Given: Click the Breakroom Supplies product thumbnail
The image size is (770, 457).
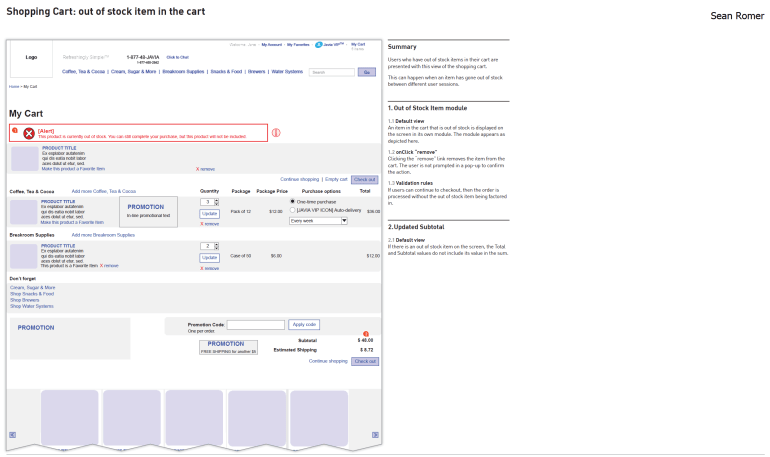Looking at the screenshot, I should click(x=24, y=257).
